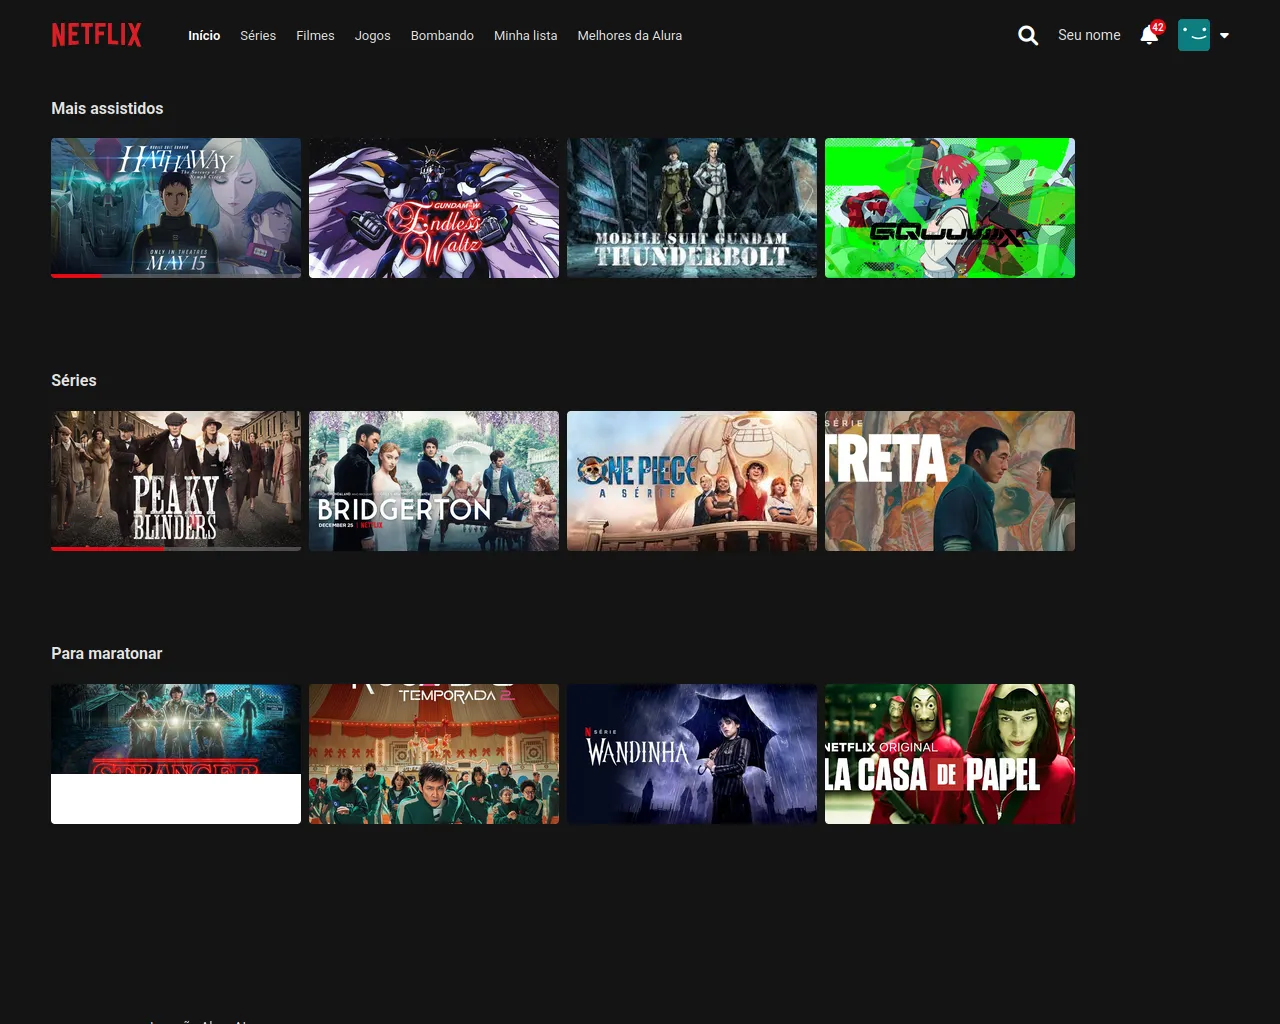Open the Séries menu item
Image resolution: width=1280 pixels, height=1024 pixels.
click(x=258, y=35)
